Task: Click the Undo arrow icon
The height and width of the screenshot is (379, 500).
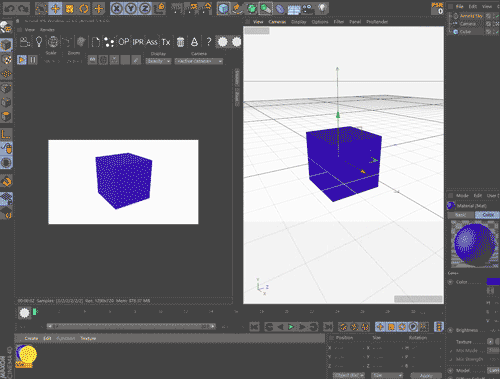Action: (x=9, y=8)
